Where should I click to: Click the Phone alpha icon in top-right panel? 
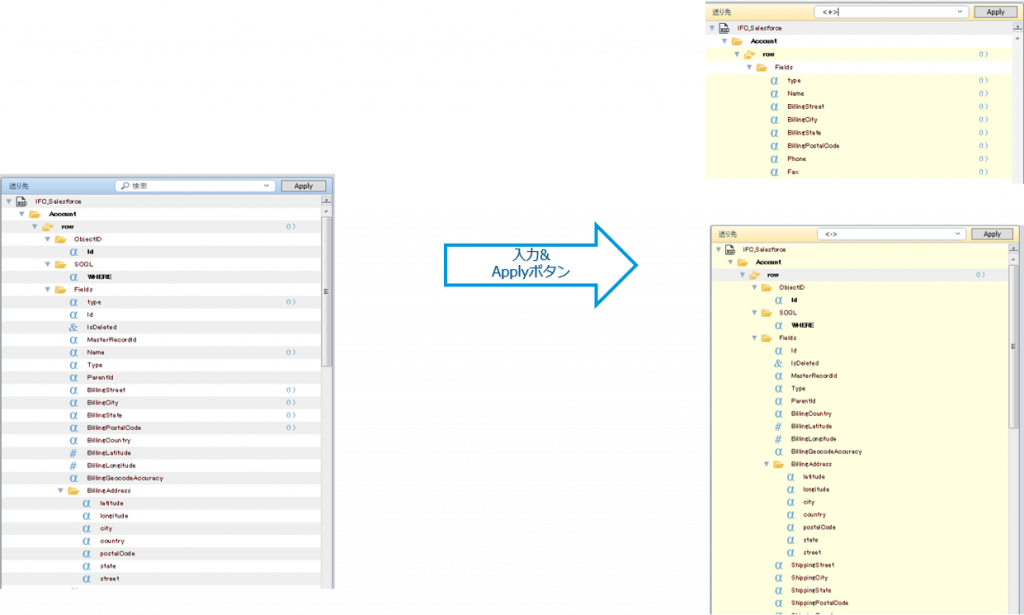[x=774, y=159]
